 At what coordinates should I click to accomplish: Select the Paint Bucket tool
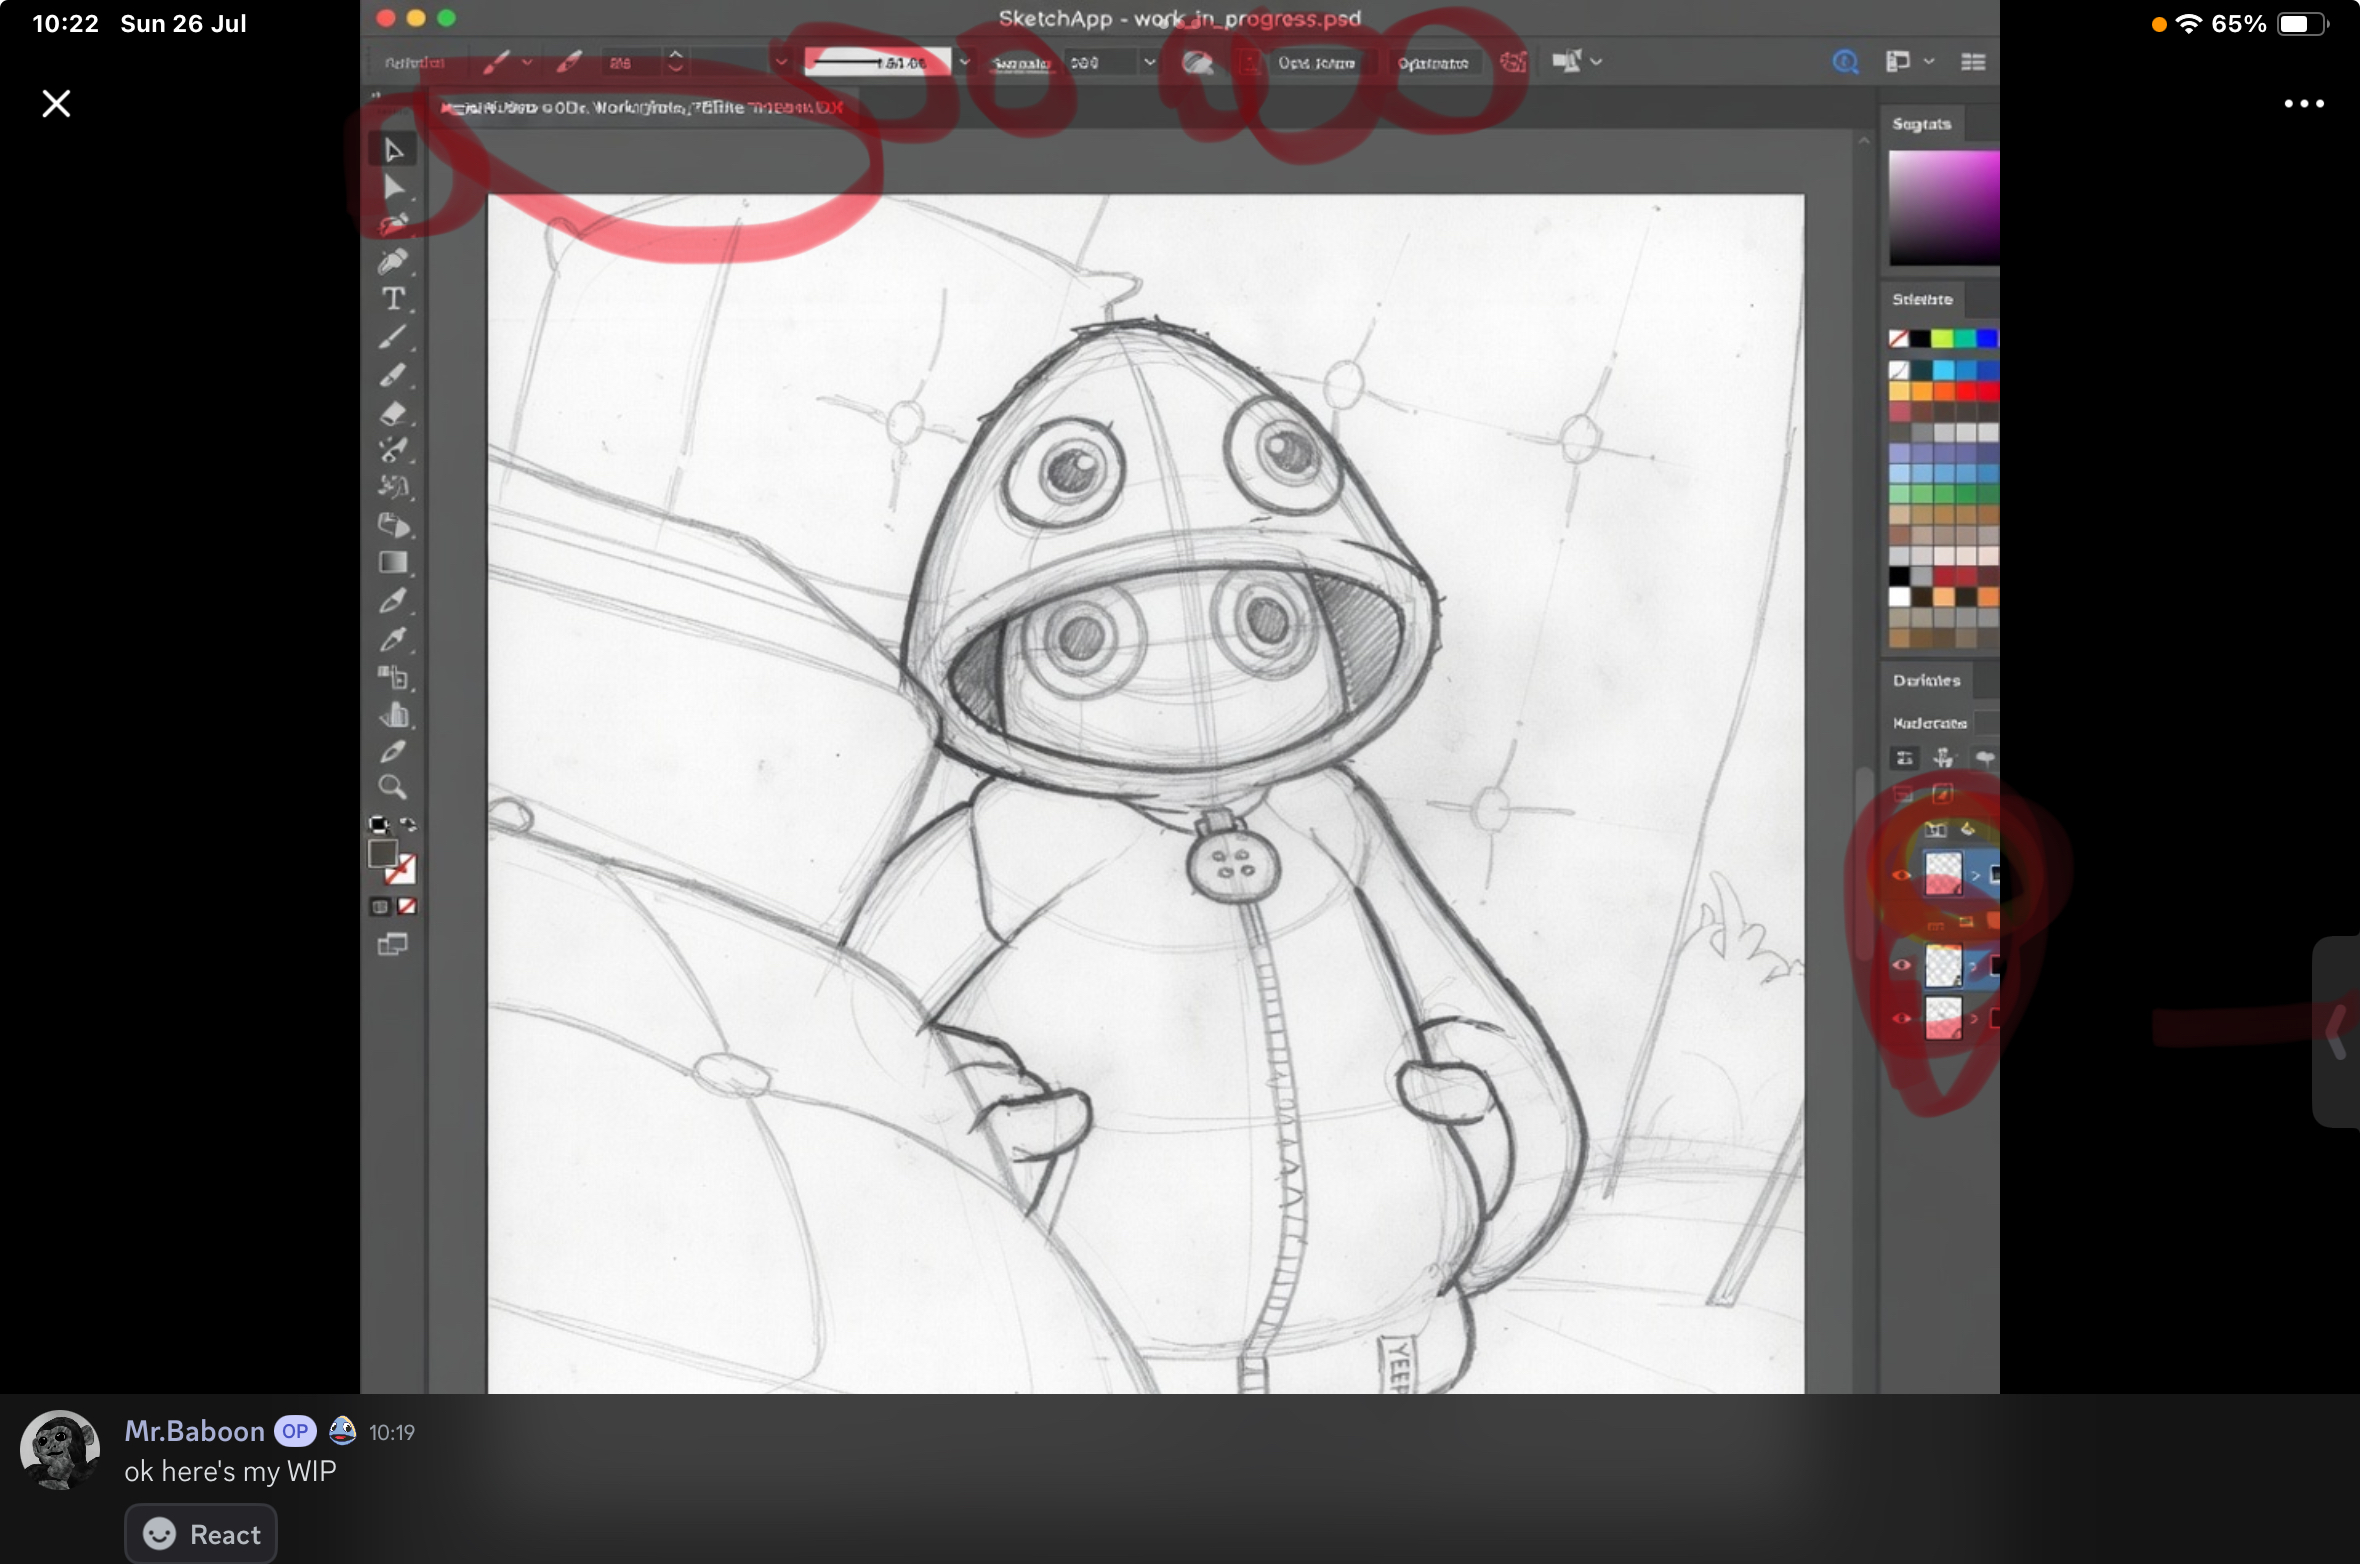[x=393, y=525]
